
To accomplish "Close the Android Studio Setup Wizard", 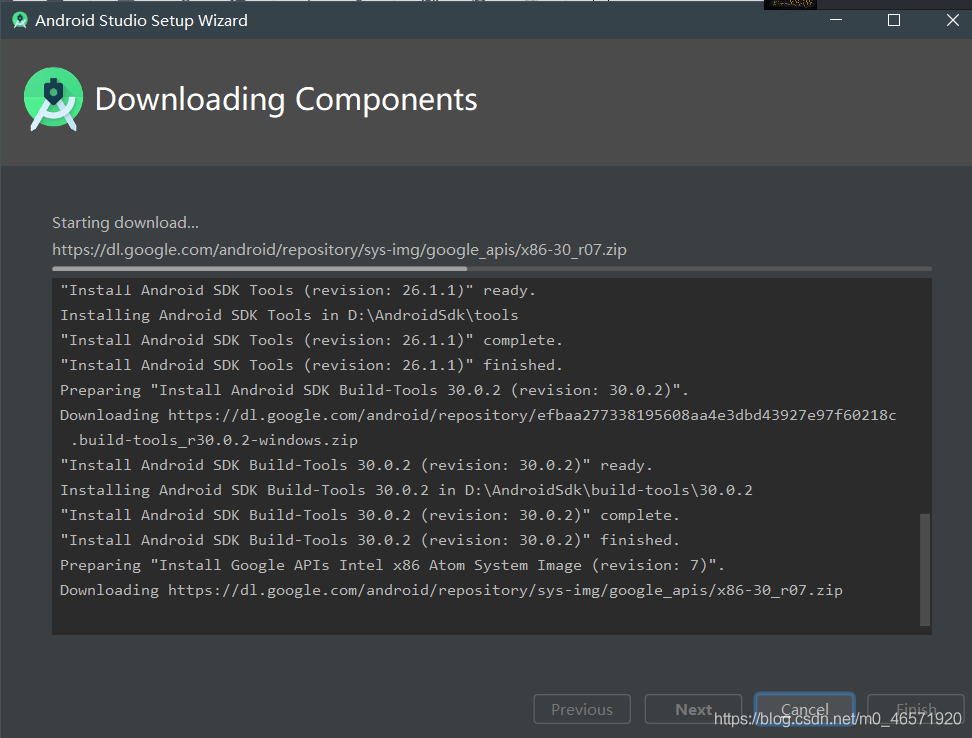I will (x=953, y=20).
